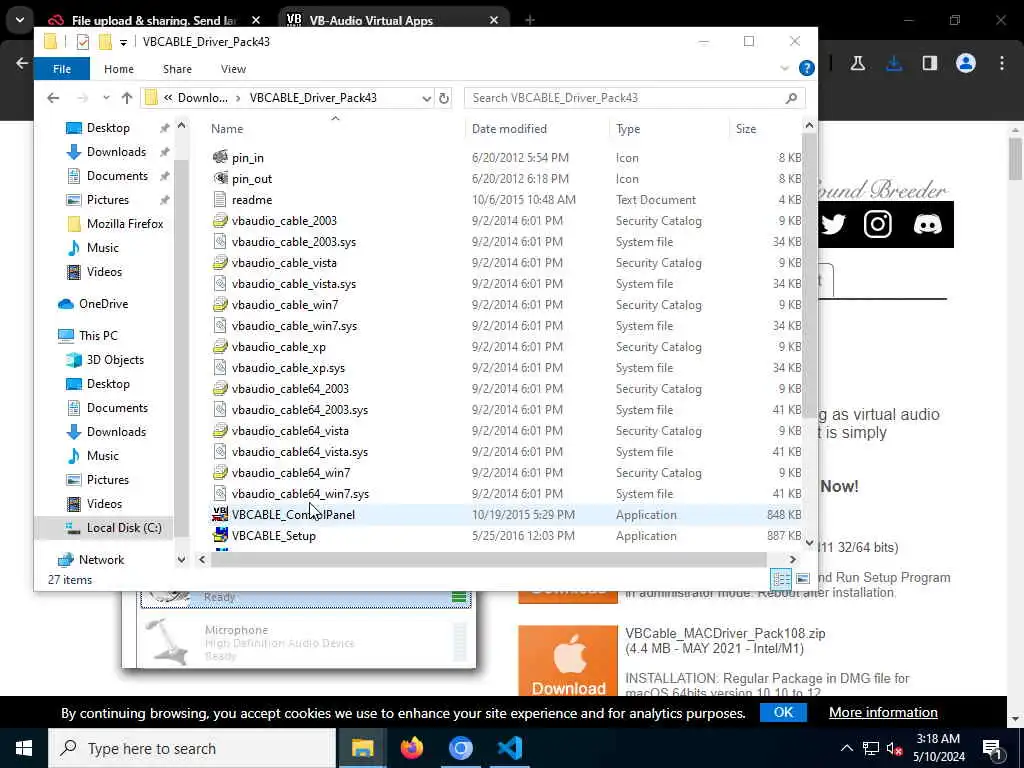This screenshot has height=768, width=1024.
Task: Sort files by Type column
Action: 628,129
